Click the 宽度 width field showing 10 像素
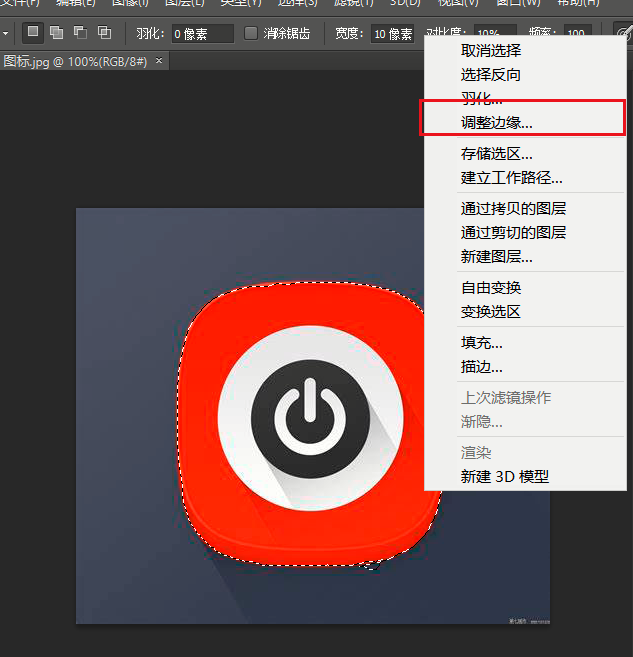The height and width of the screenshot is (657, 633). pyautogui.click(x=393, y=34)
